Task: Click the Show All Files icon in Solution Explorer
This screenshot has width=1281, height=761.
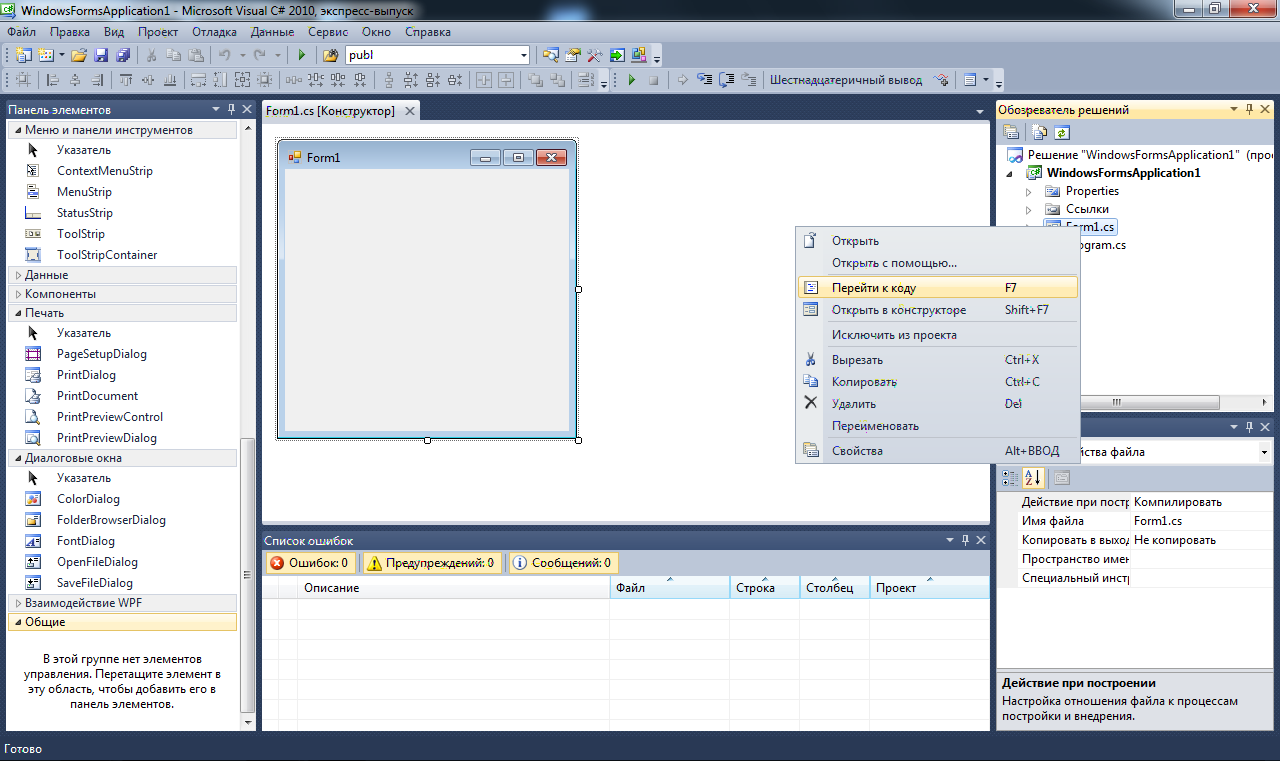Action: click(x=1040, y=132)
